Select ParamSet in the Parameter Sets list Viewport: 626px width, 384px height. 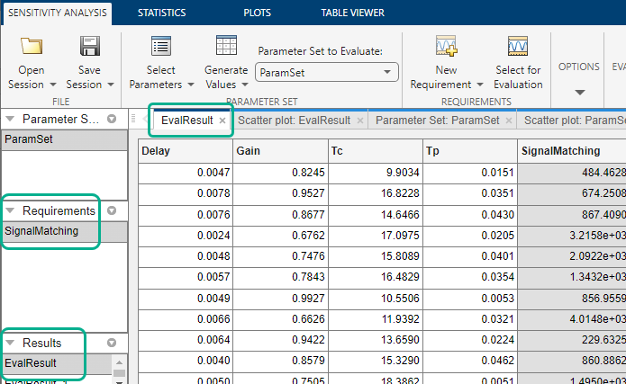(x=64, y=139)
